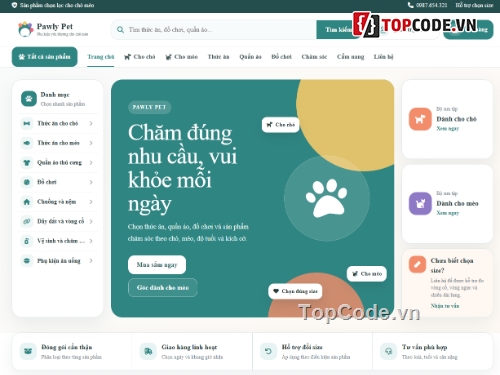
Task: Open Liên hệ navigation item
Action: point(383,57)
